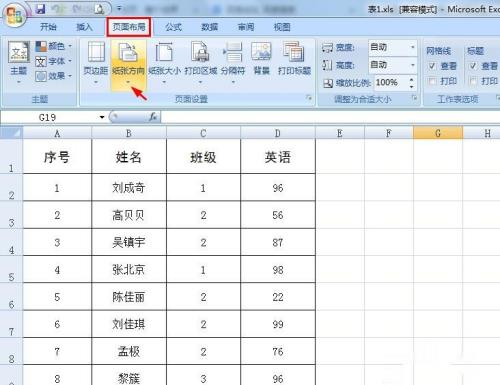500x385 pixels.
Task: Enable the 网格线 打印 checkbox
Action: pos(432,81)
